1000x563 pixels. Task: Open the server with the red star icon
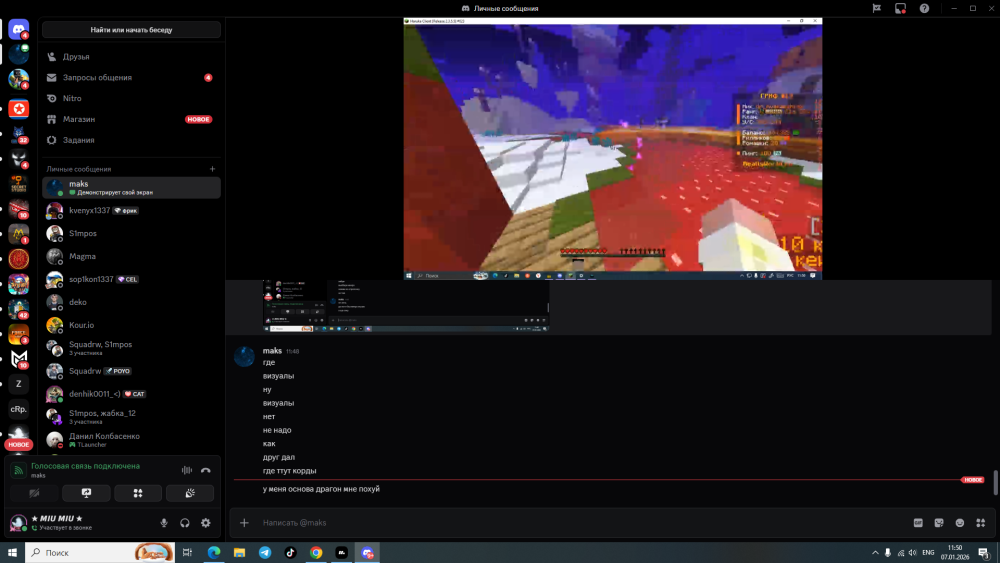coord(18,109)
